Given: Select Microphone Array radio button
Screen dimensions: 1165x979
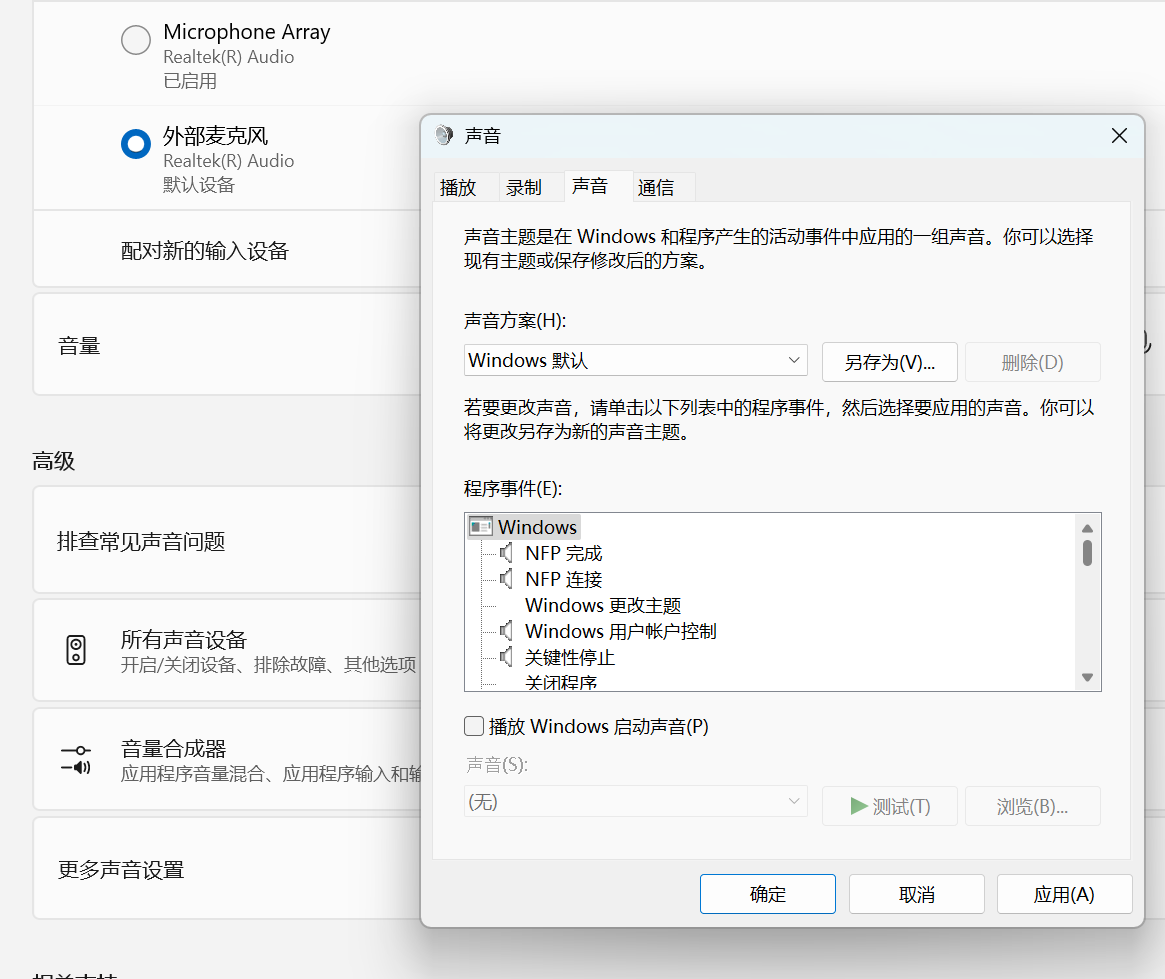Looking at the screenshot, I should coord(136,40).
